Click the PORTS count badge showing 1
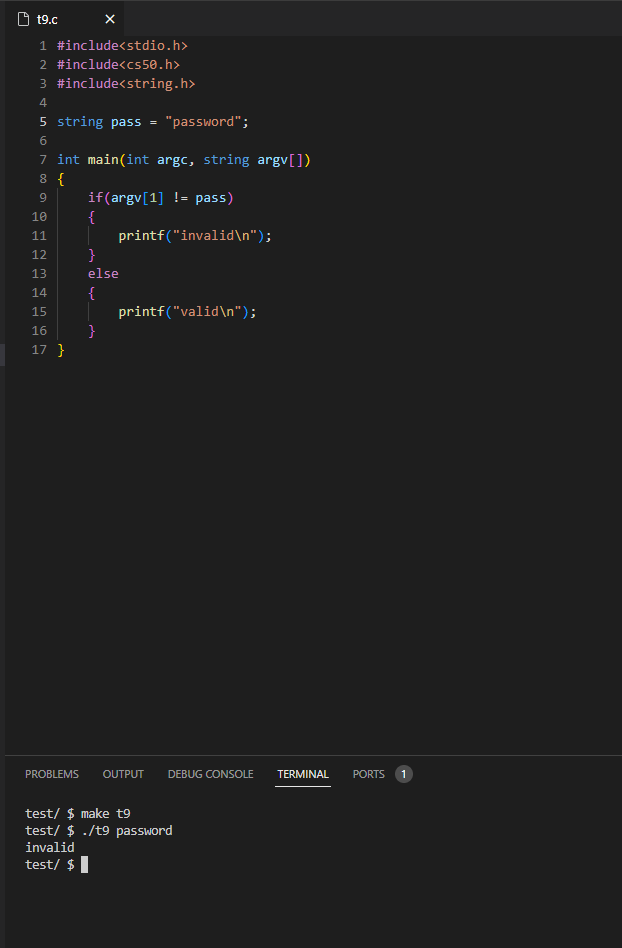Image resolution: width=622 pixels, height=948 pixels. pyautogui.click(x=404, y=774)
